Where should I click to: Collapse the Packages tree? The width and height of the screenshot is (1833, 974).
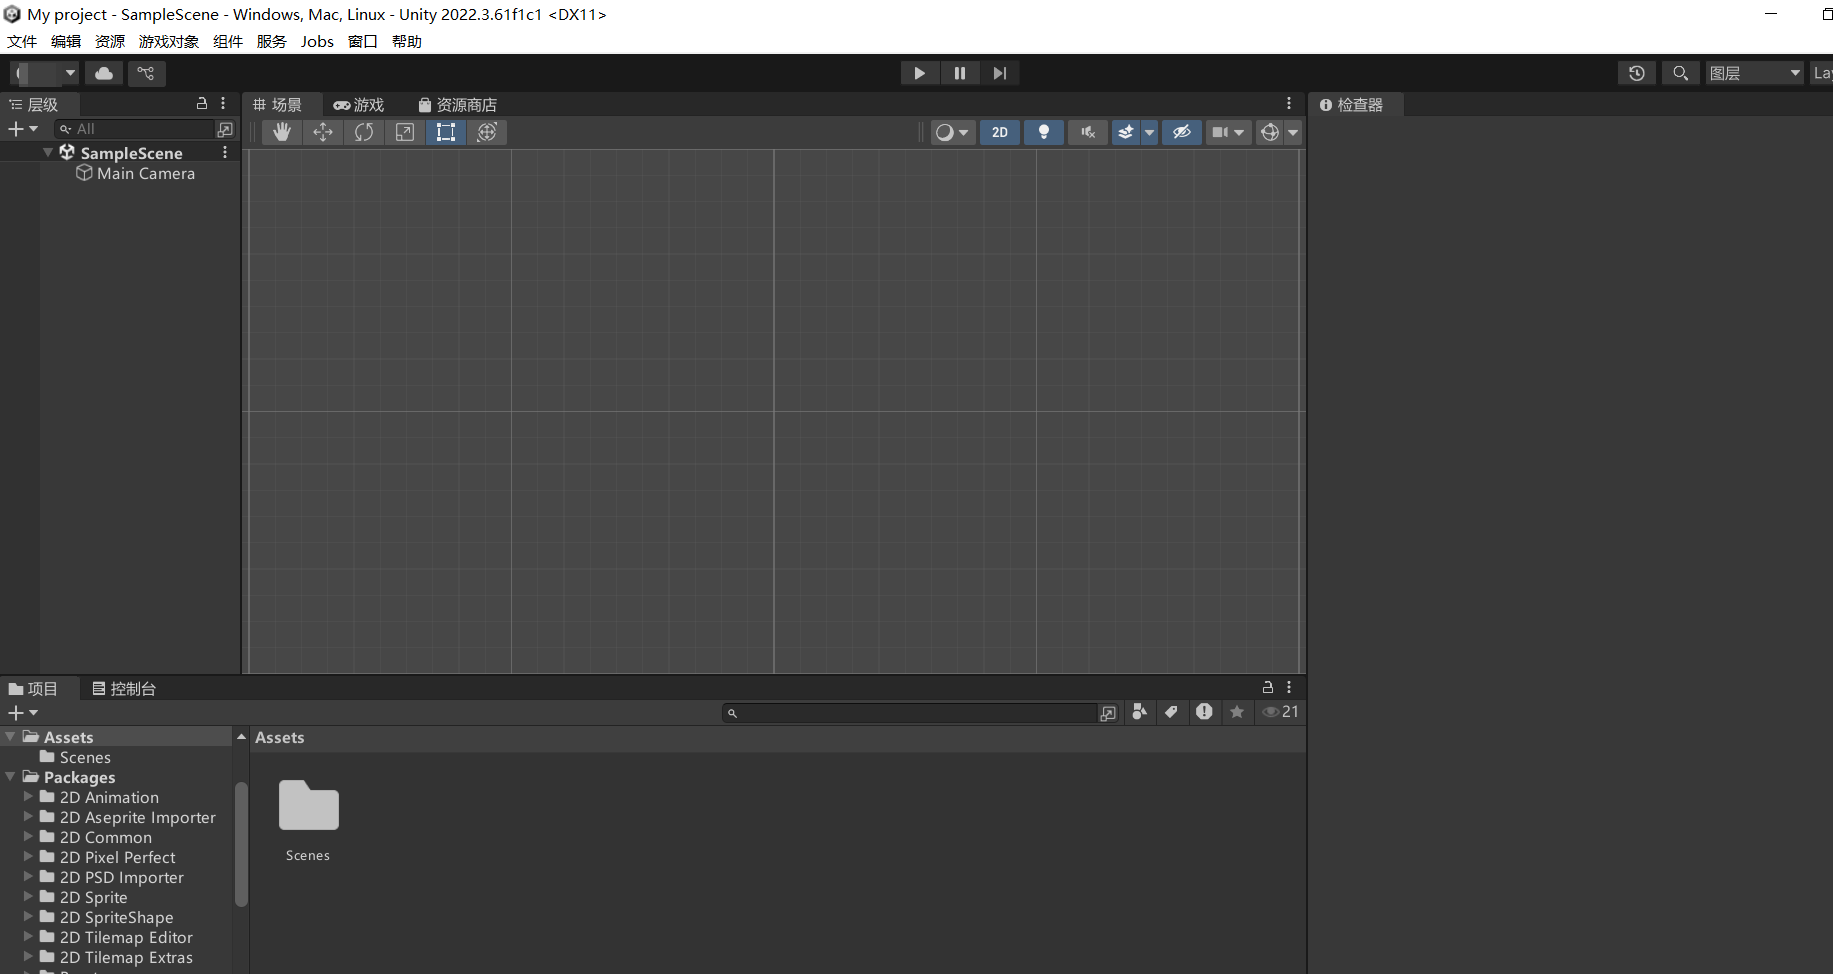point(11,776)
